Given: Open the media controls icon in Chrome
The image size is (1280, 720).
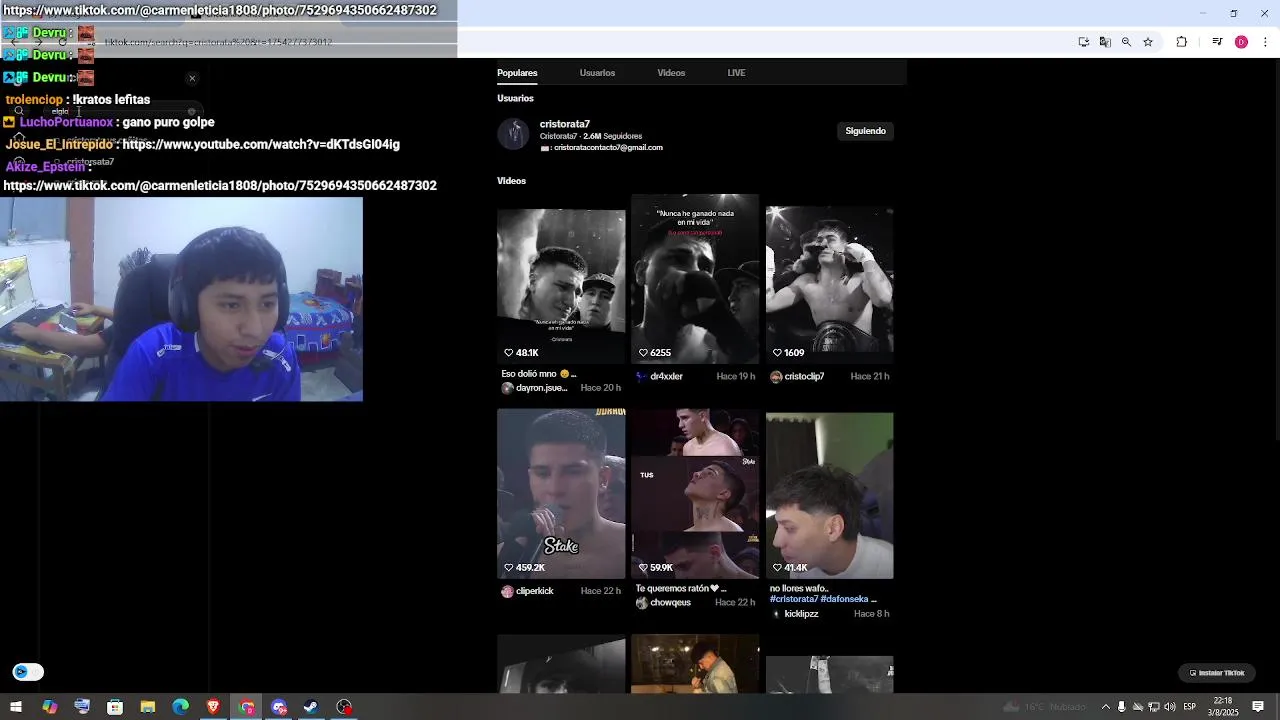Looking at the screenshot, I should [x=1217, y=42].
